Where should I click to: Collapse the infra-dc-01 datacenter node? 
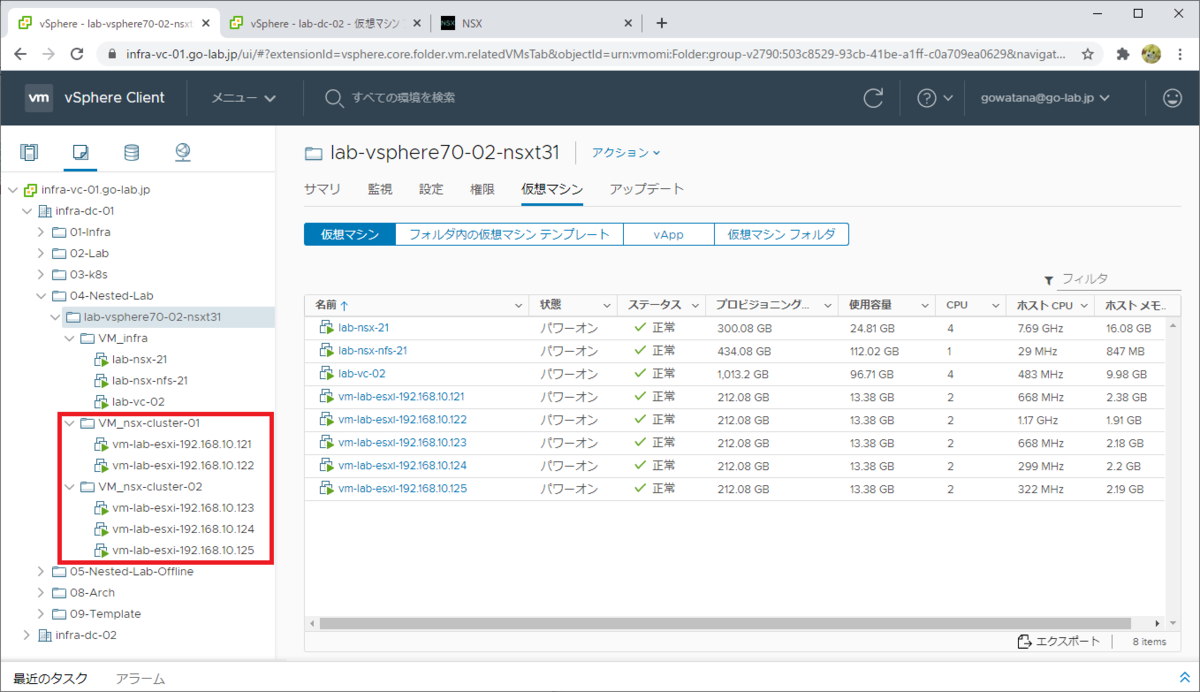27,211
